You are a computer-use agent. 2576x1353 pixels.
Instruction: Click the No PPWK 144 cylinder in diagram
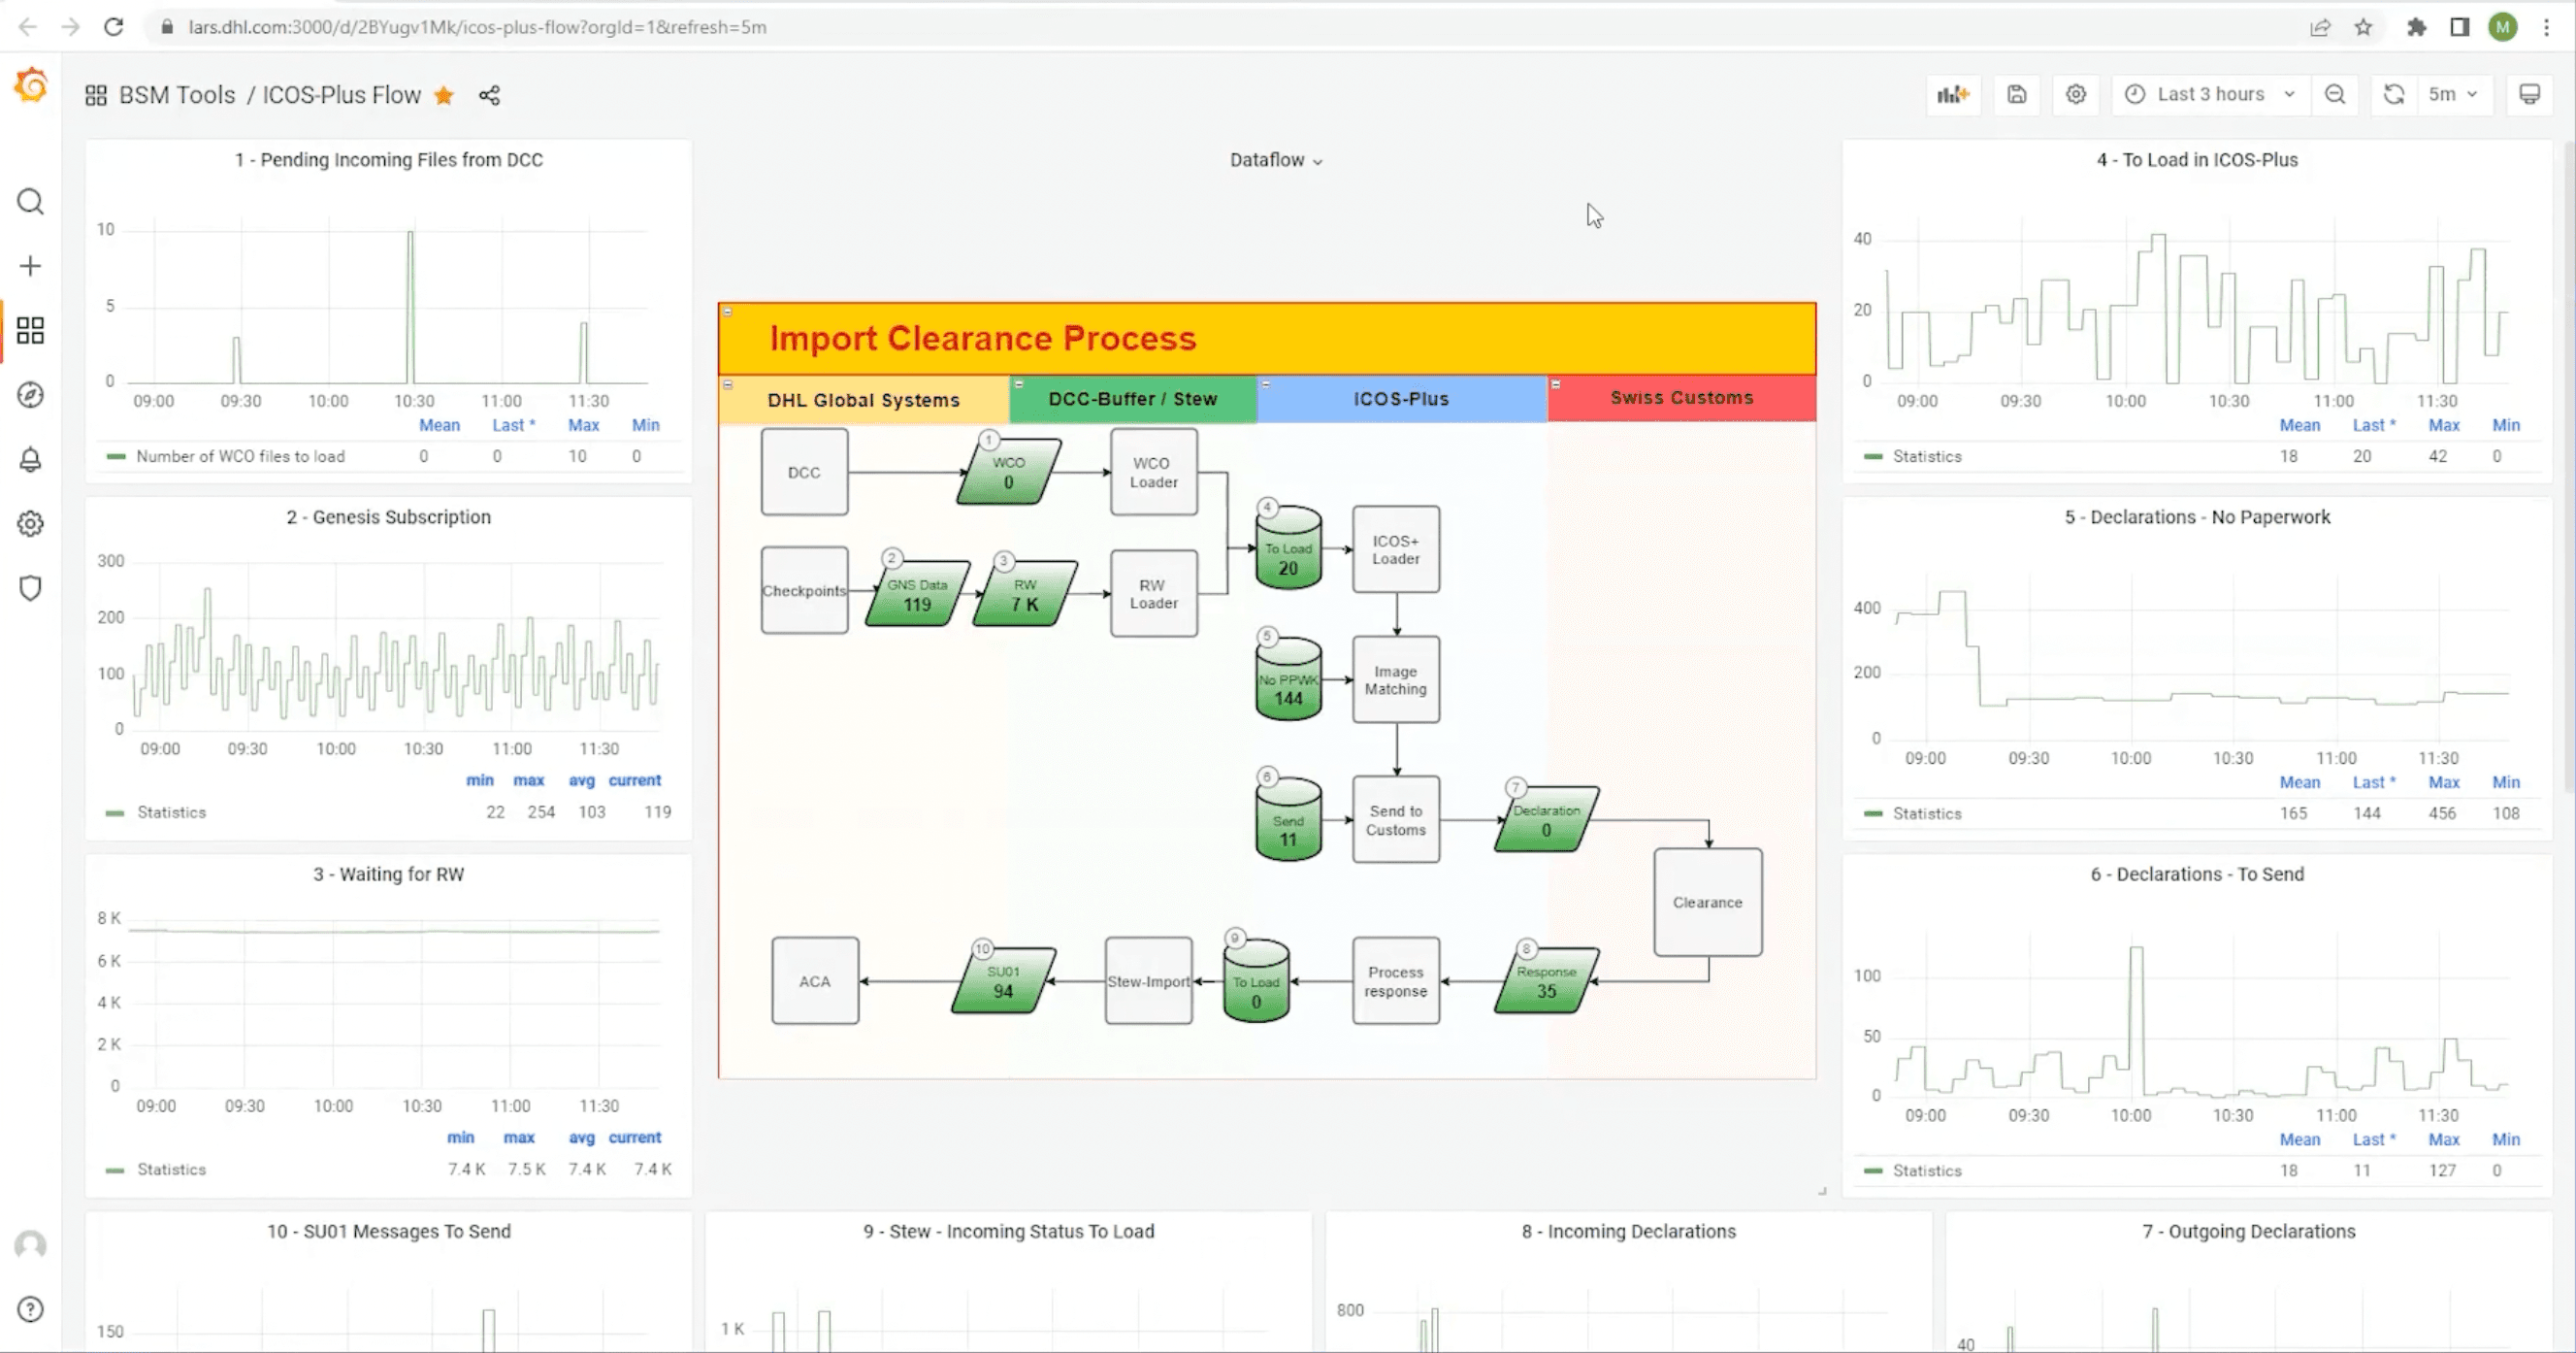point(1288,678)
